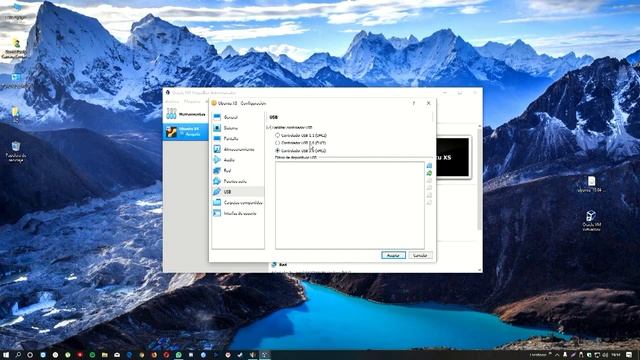Open the Carpetas compartidas settings category
Viewport: 640px width, 360px height.
tap(238, 202)
